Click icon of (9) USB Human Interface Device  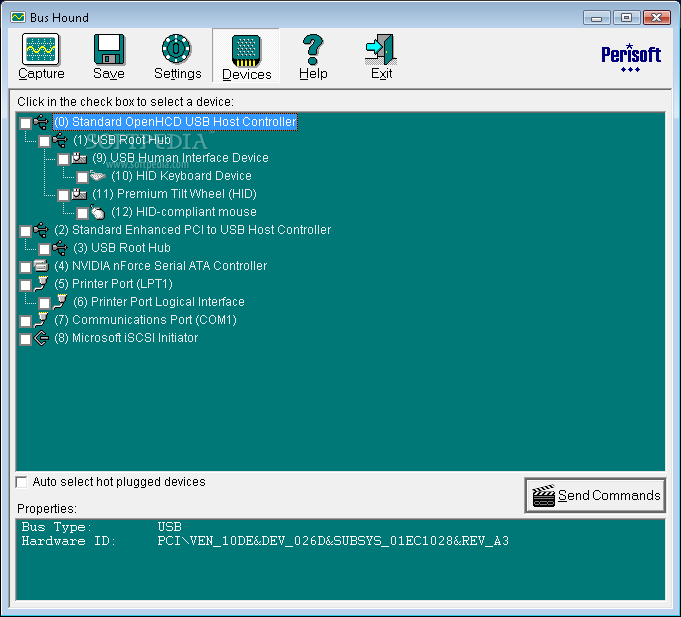click(x=79, y=158)
